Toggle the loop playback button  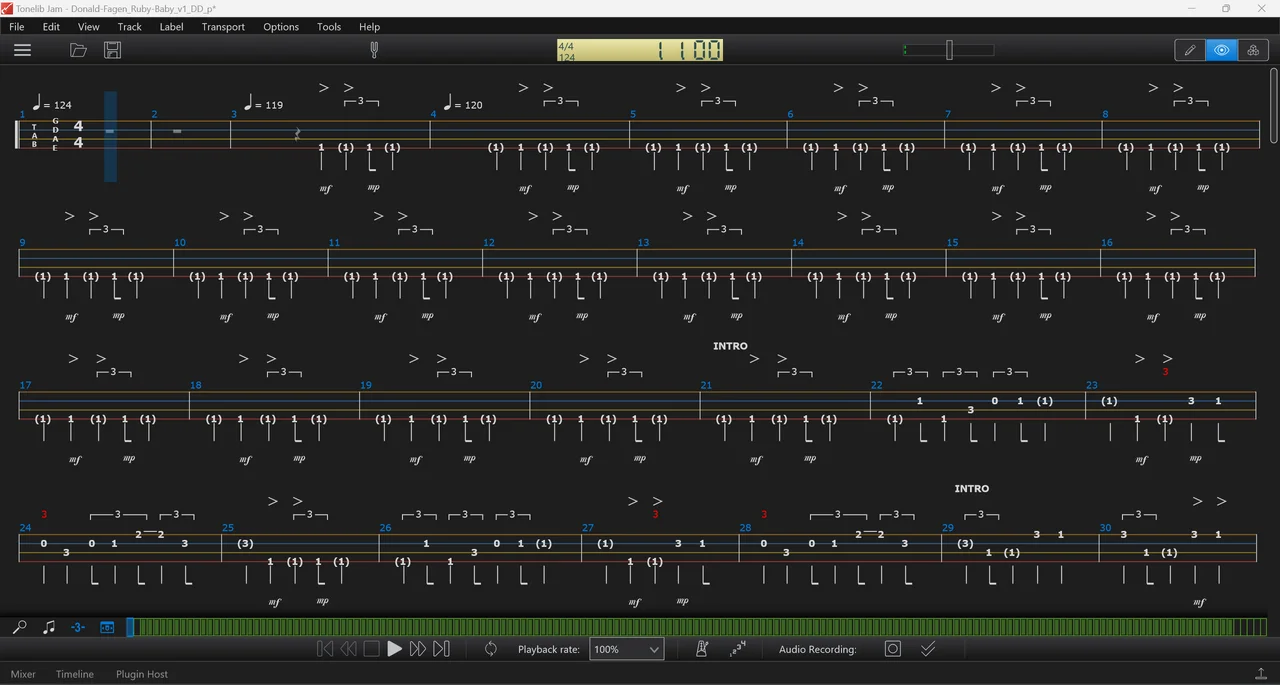point(490,649)
